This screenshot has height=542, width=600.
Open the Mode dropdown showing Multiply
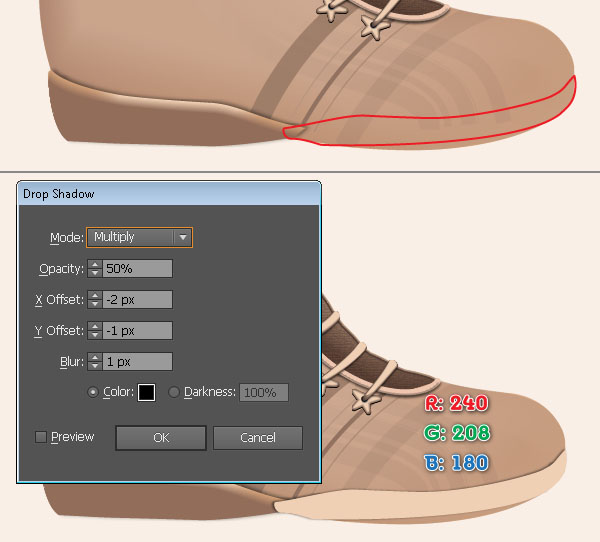coord(139,237)
